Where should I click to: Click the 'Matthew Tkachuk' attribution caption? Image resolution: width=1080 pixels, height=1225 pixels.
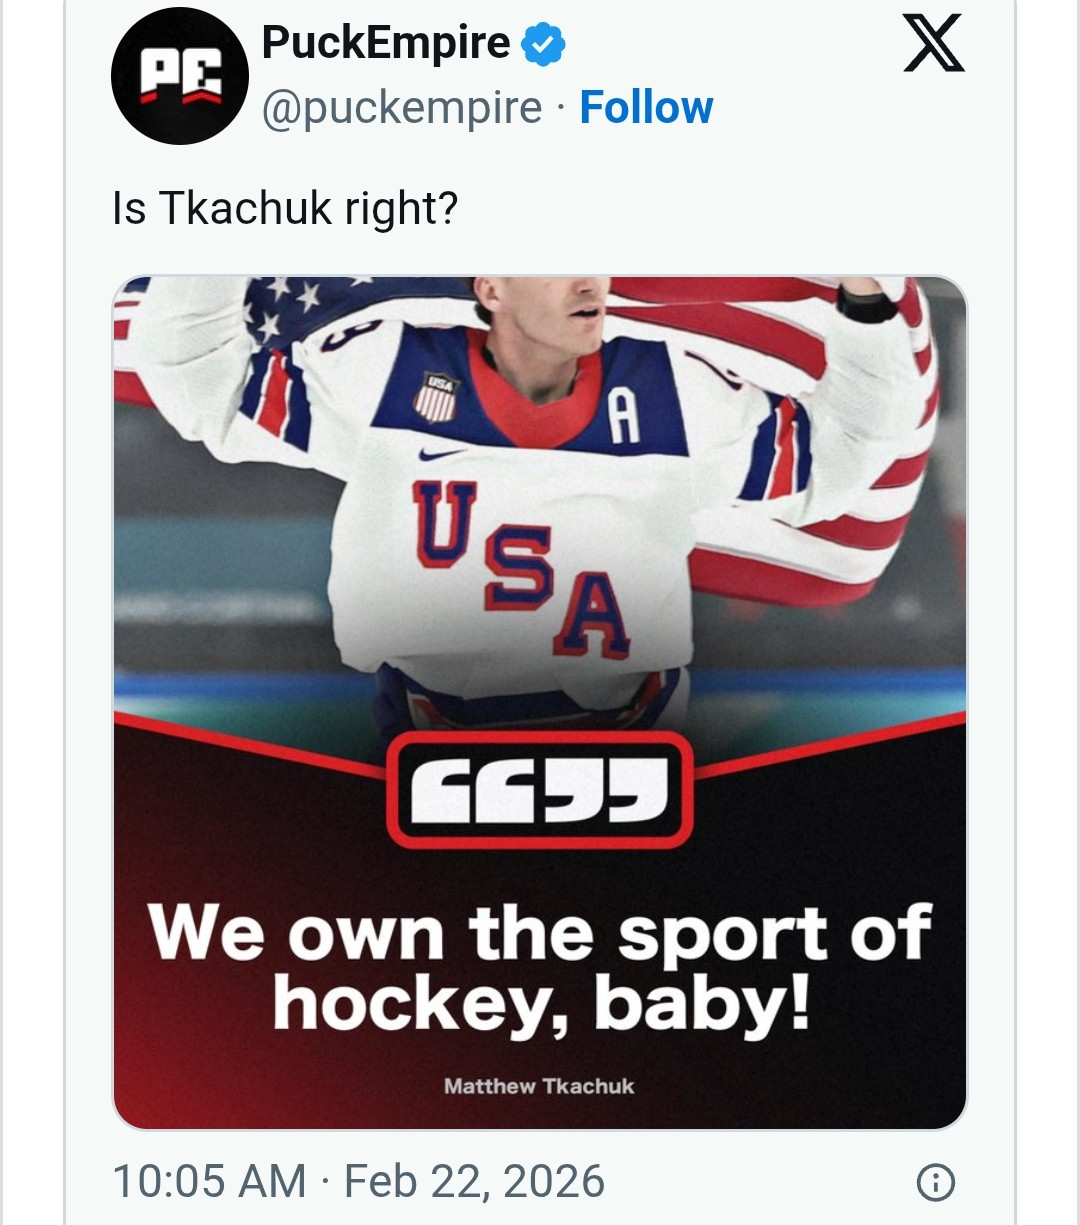[539, 1086]
